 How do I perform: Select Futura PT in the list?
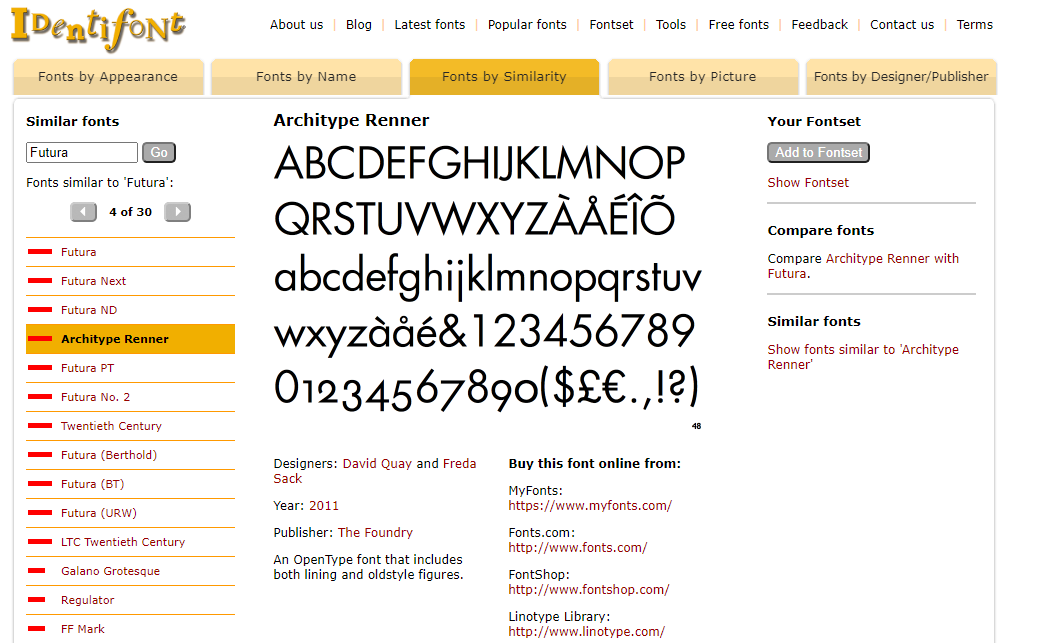point(87,368)
